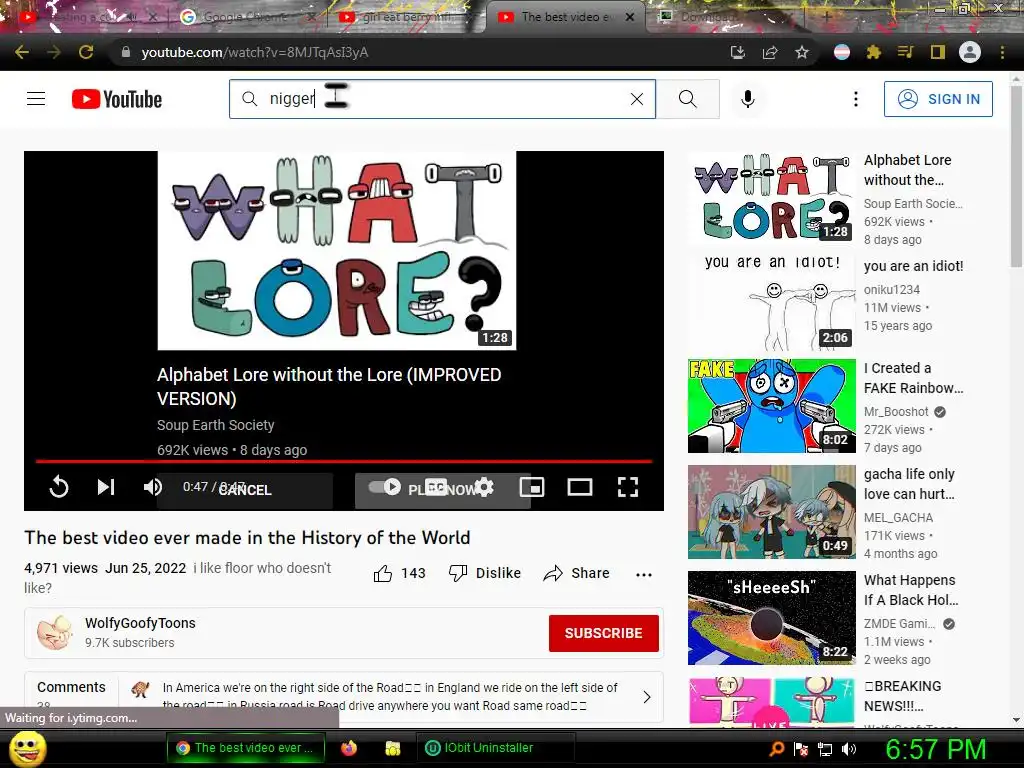
Task: Open Soup Earth Society channel in player
Action: 216,425
